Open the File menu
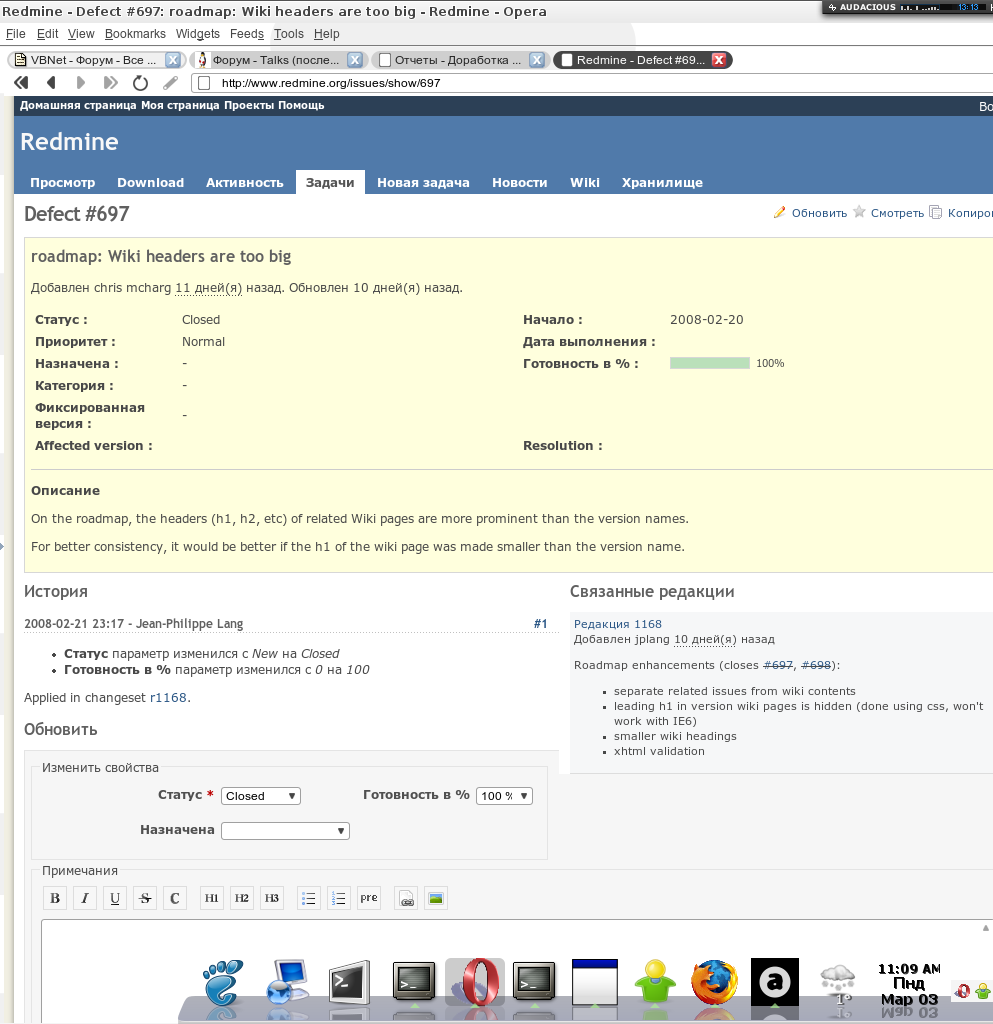The image size is (993, 1024). click(16, 34)
